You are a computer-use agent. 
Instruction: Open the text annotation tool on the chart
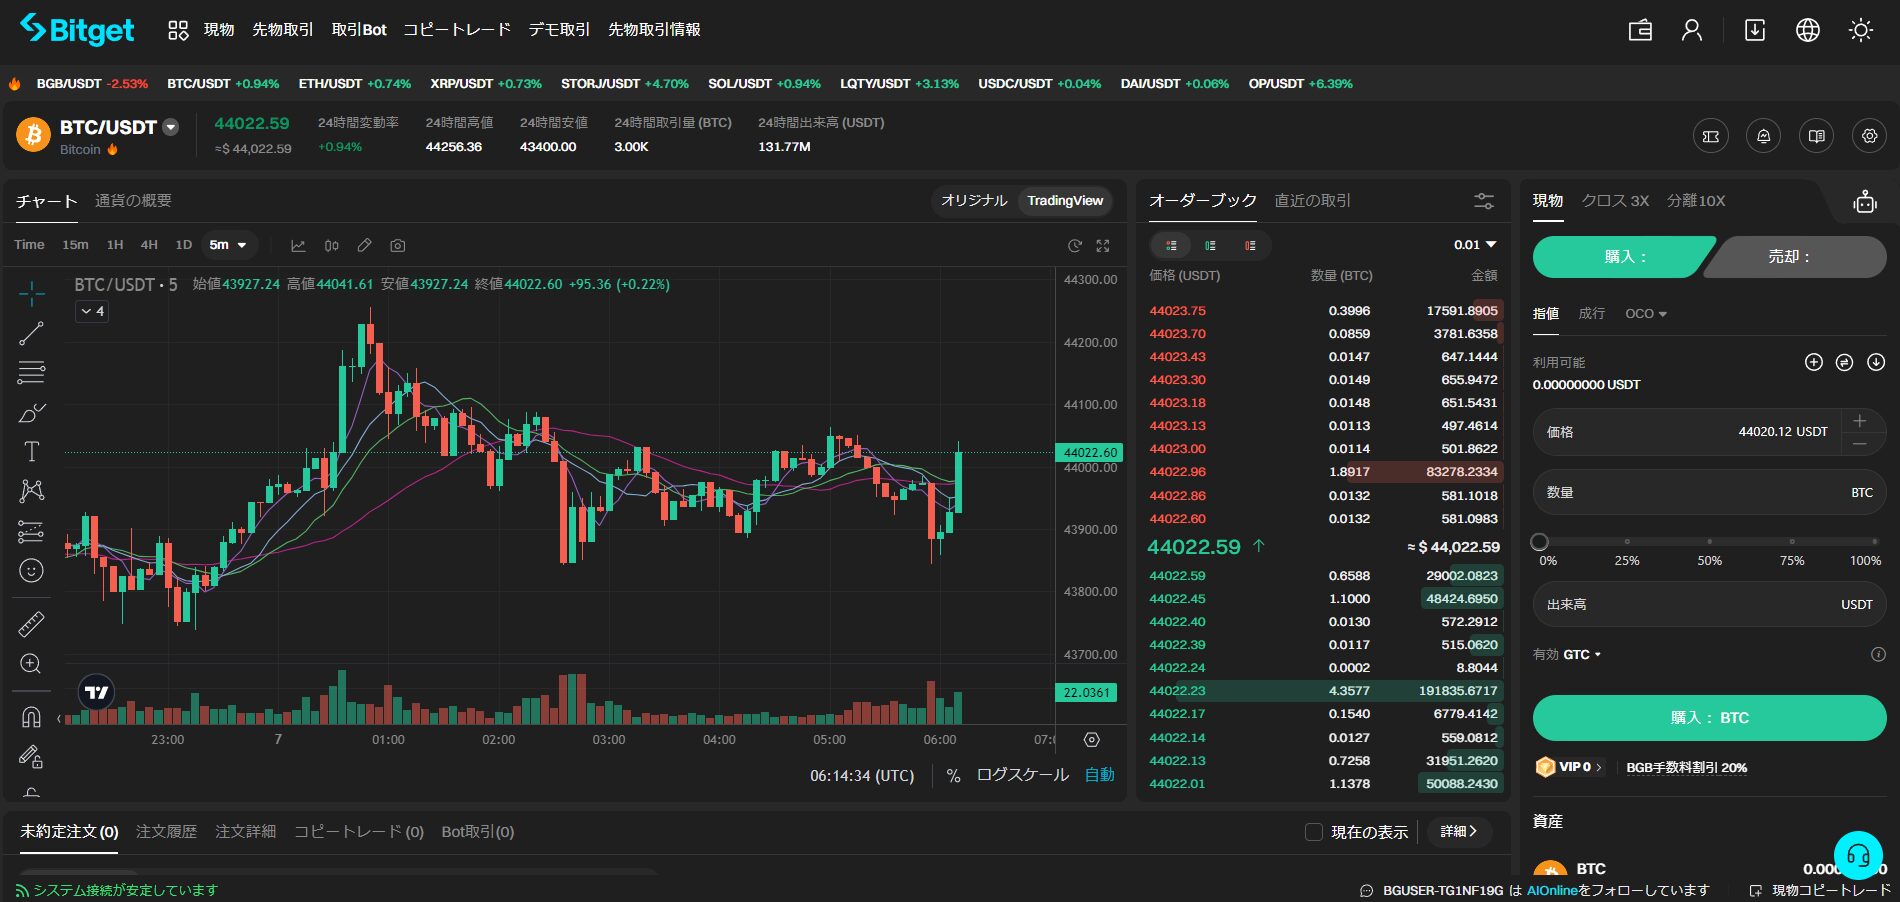point(31,451)
